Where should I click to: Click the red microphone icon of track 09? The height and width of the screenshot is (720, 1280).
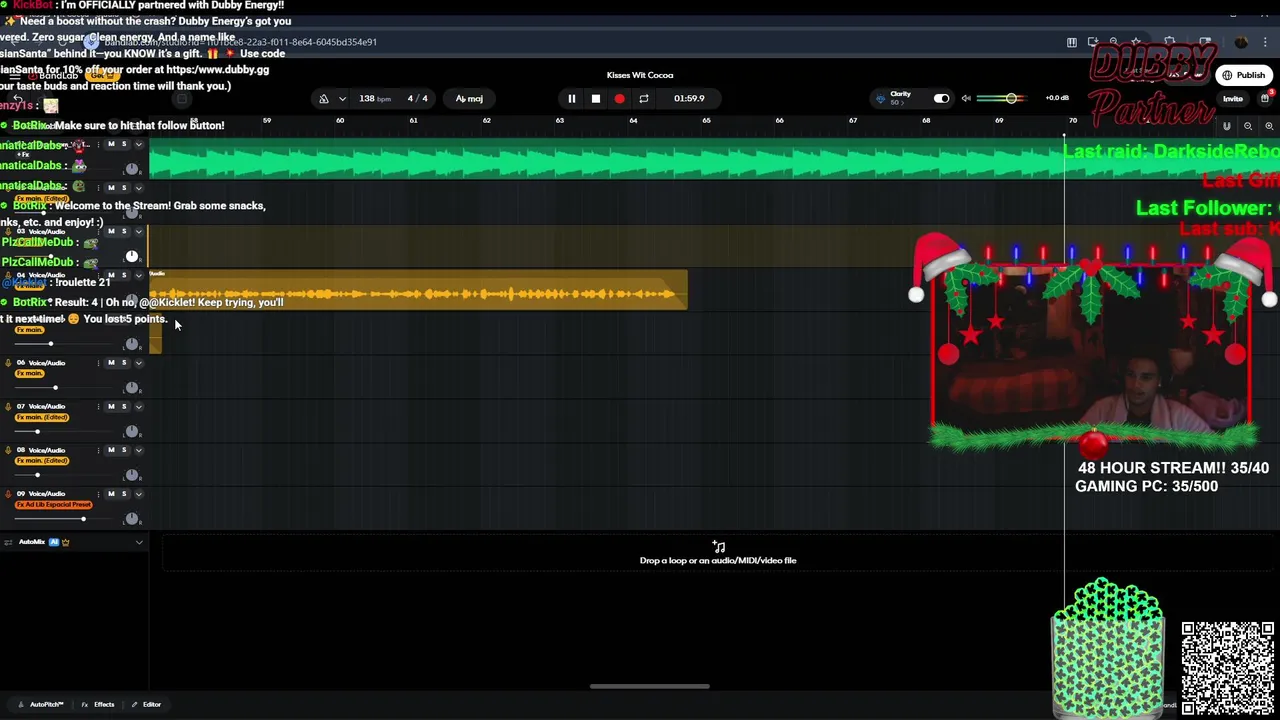pos(9,494)
